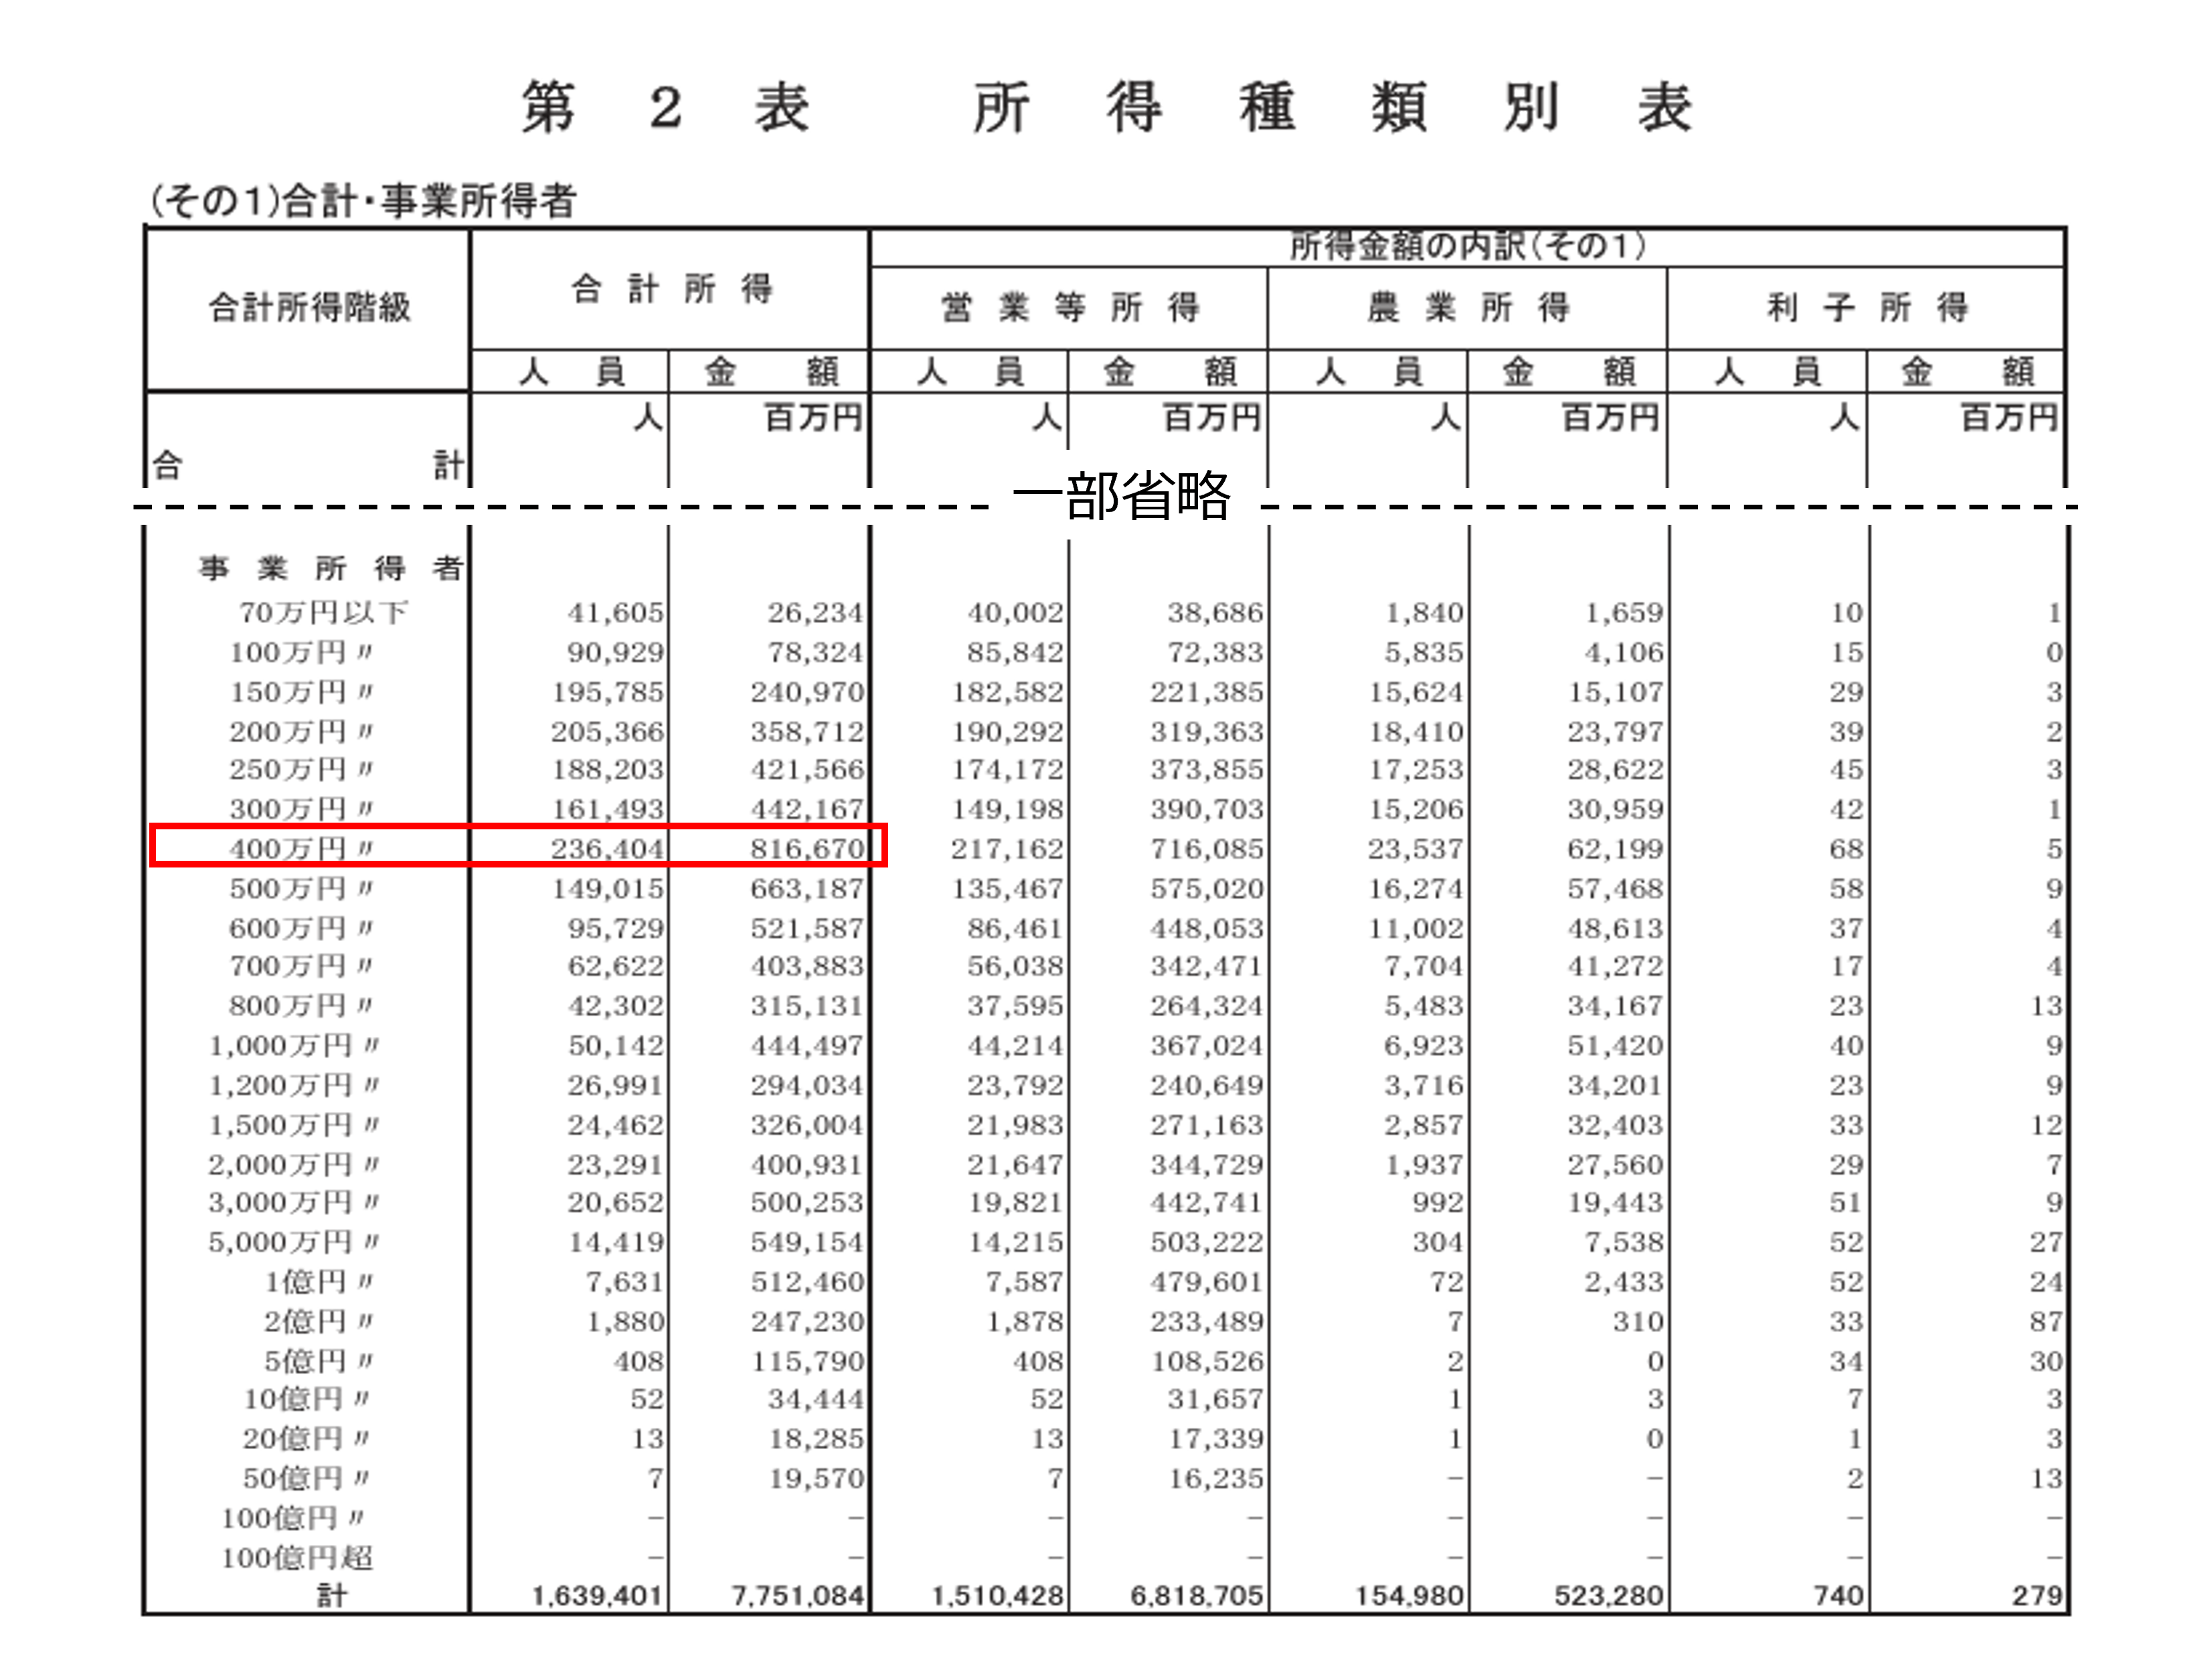Click the value 500,253
This screenshot has height=1660, width=2212.
click(x=808, y=1203)
